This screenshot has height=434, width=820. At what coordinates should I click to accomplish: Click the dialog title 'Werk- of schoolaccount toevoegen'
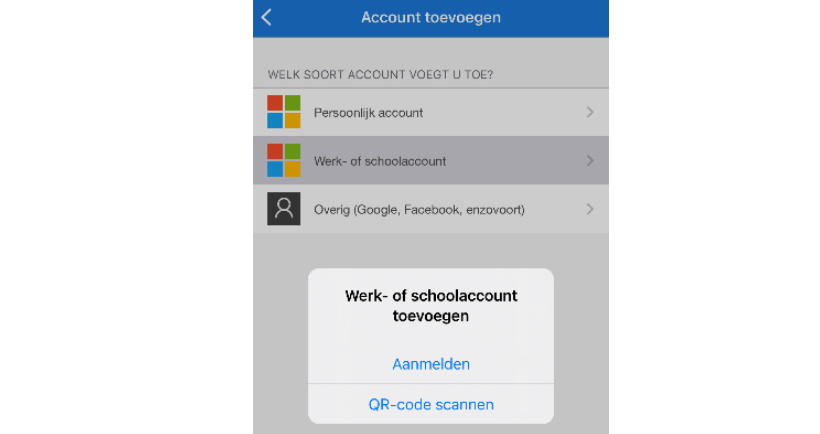tap(431, 305)
